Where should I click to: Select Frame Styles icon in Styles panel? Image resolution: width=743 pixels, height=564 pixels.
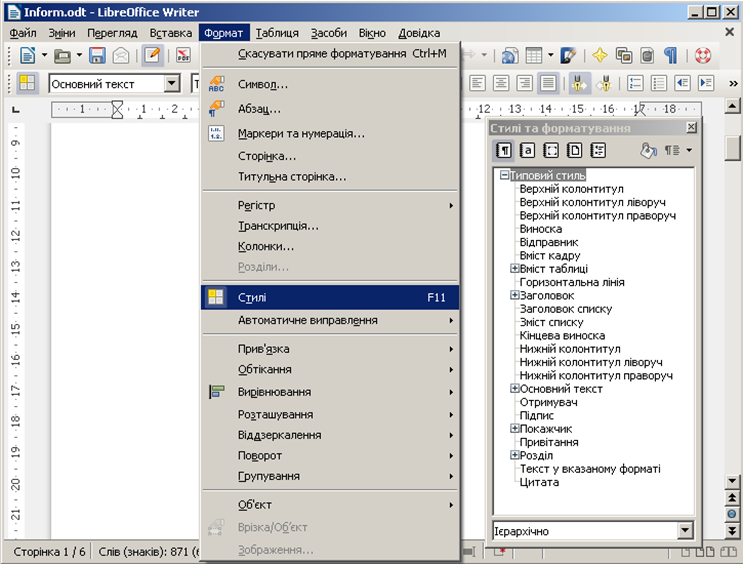[551, 151]
